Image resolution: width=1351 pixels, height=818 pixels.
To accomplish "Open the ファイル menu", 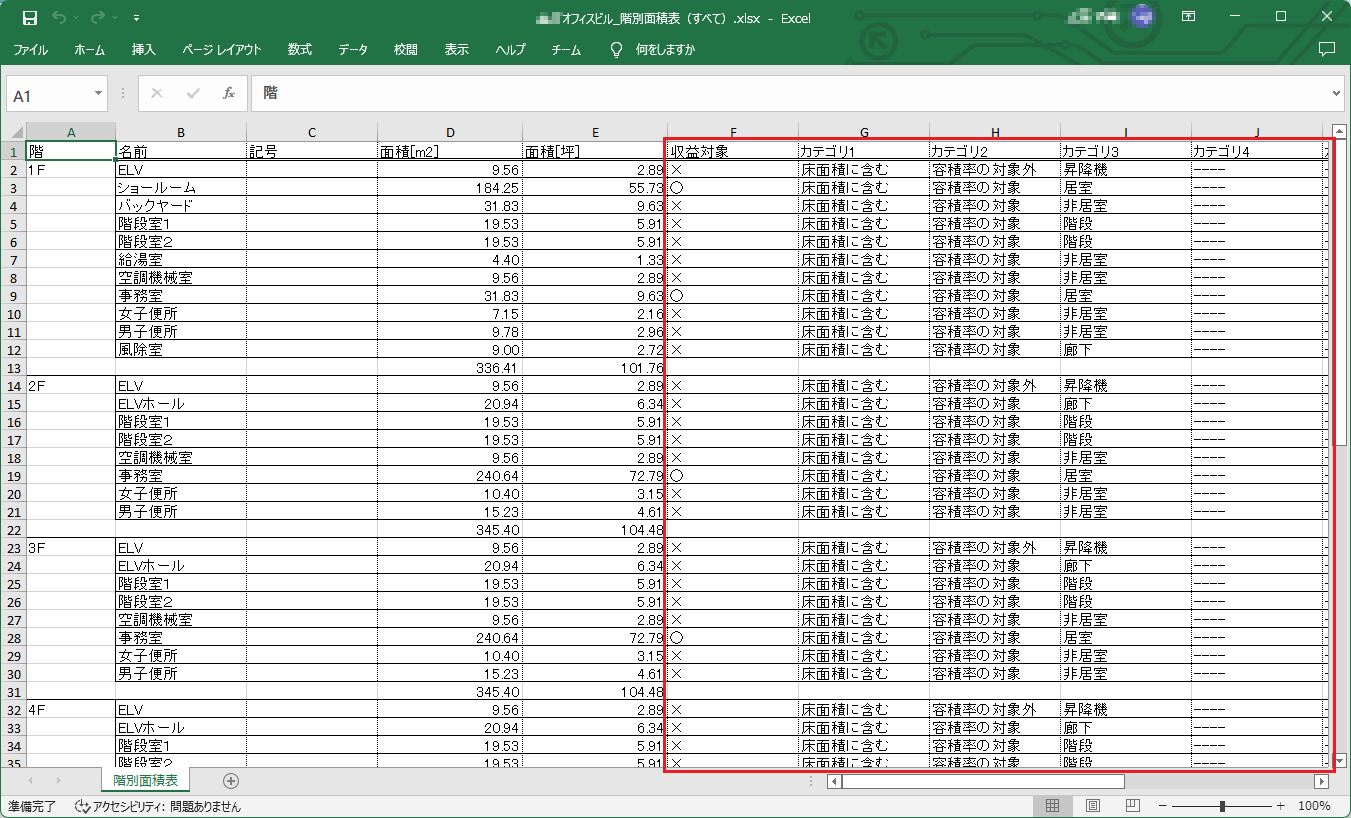I will [30, 49].
